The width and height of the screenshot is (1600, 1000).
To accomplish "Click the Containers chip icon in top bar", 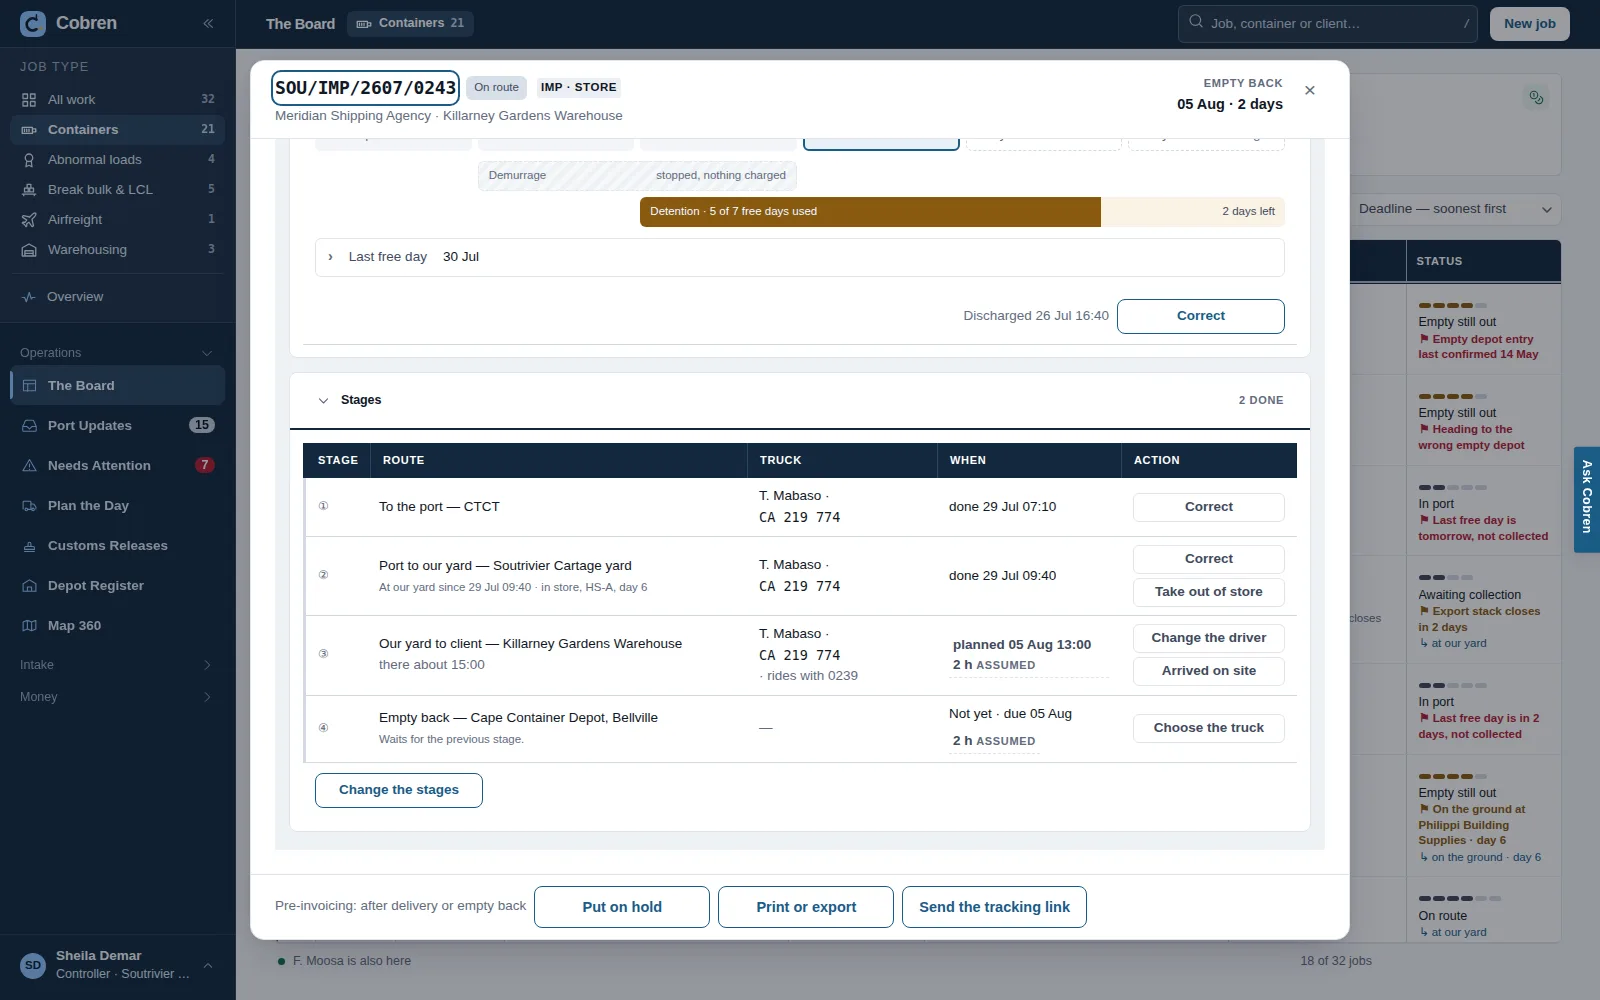I will (x=364, y=24).
